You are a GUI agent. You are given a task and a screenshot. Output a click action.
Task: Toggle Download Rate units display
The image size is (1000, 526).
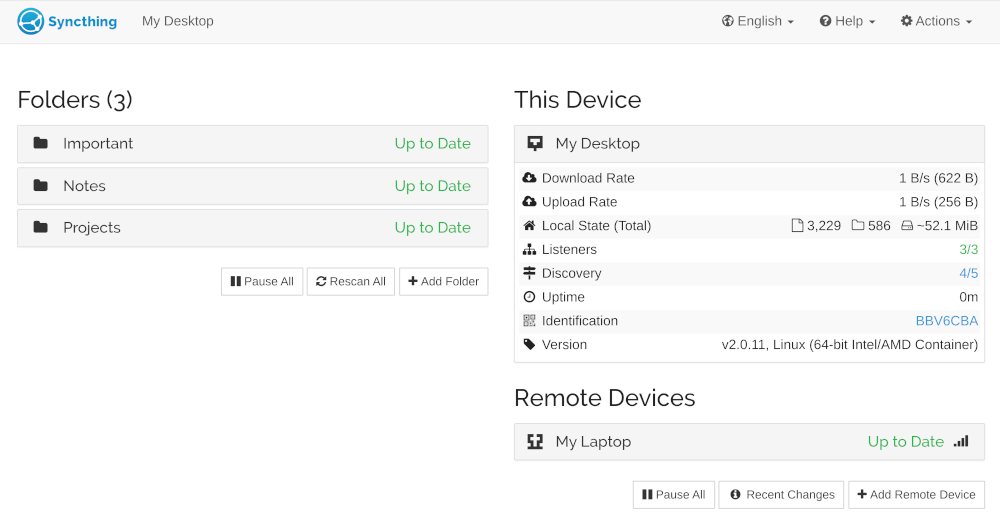(x=938, y=178)
